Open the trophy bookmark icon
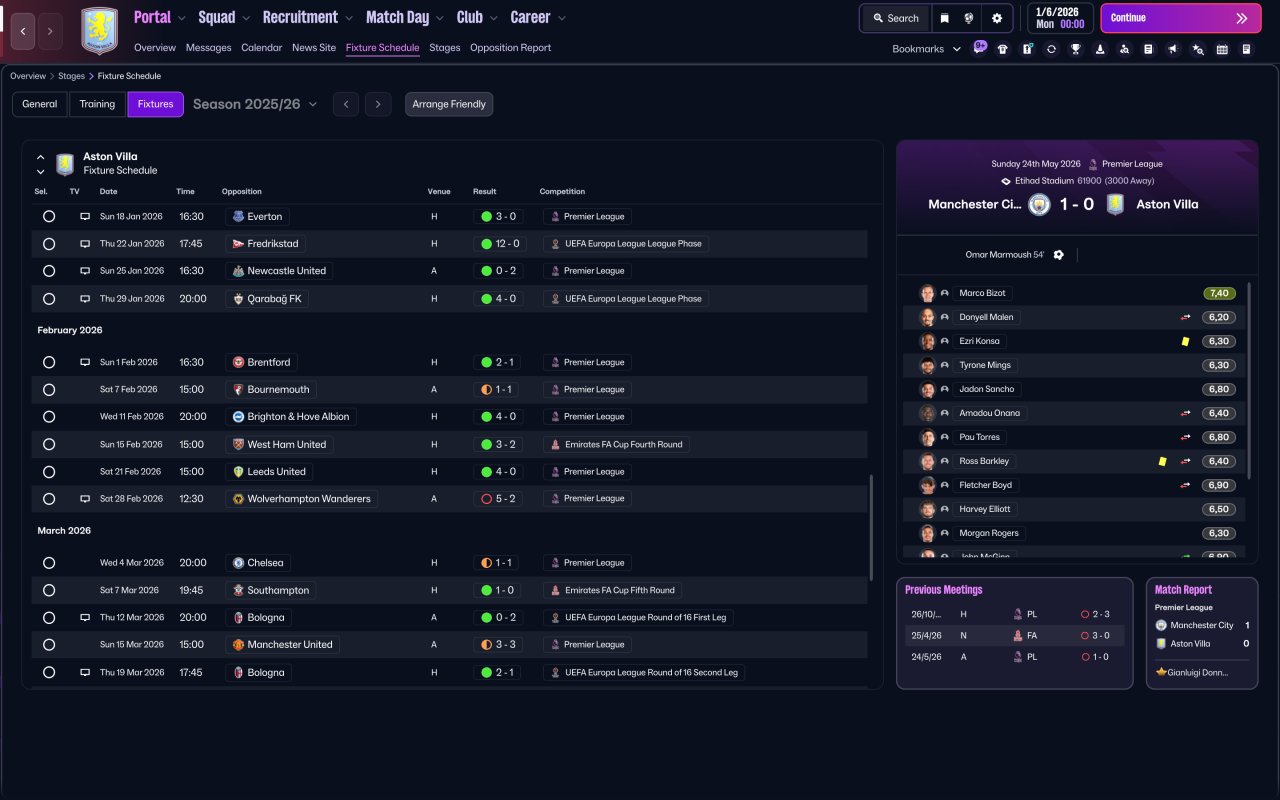1280x800 pixels. click(1076, 49)
